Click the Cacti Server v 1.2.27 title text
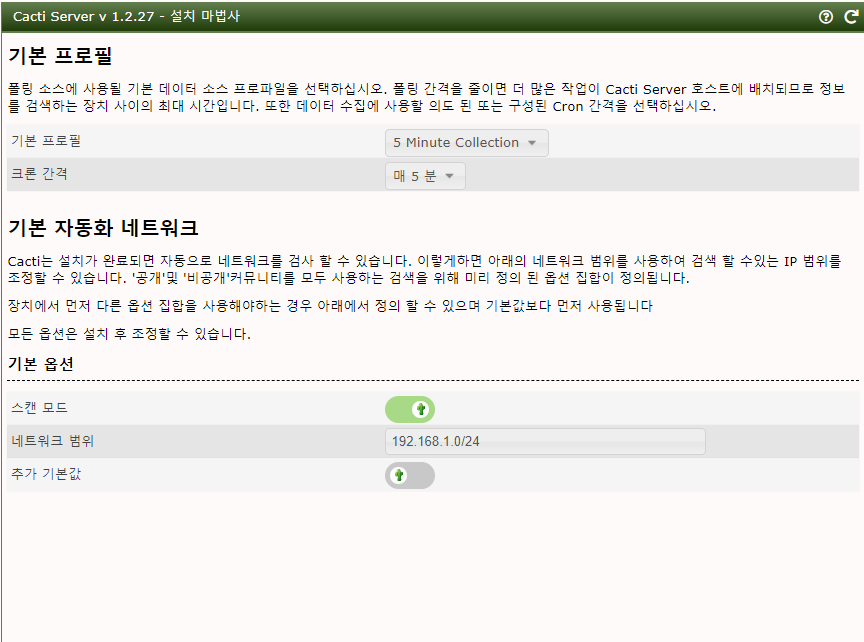 (x=84, y=17)
